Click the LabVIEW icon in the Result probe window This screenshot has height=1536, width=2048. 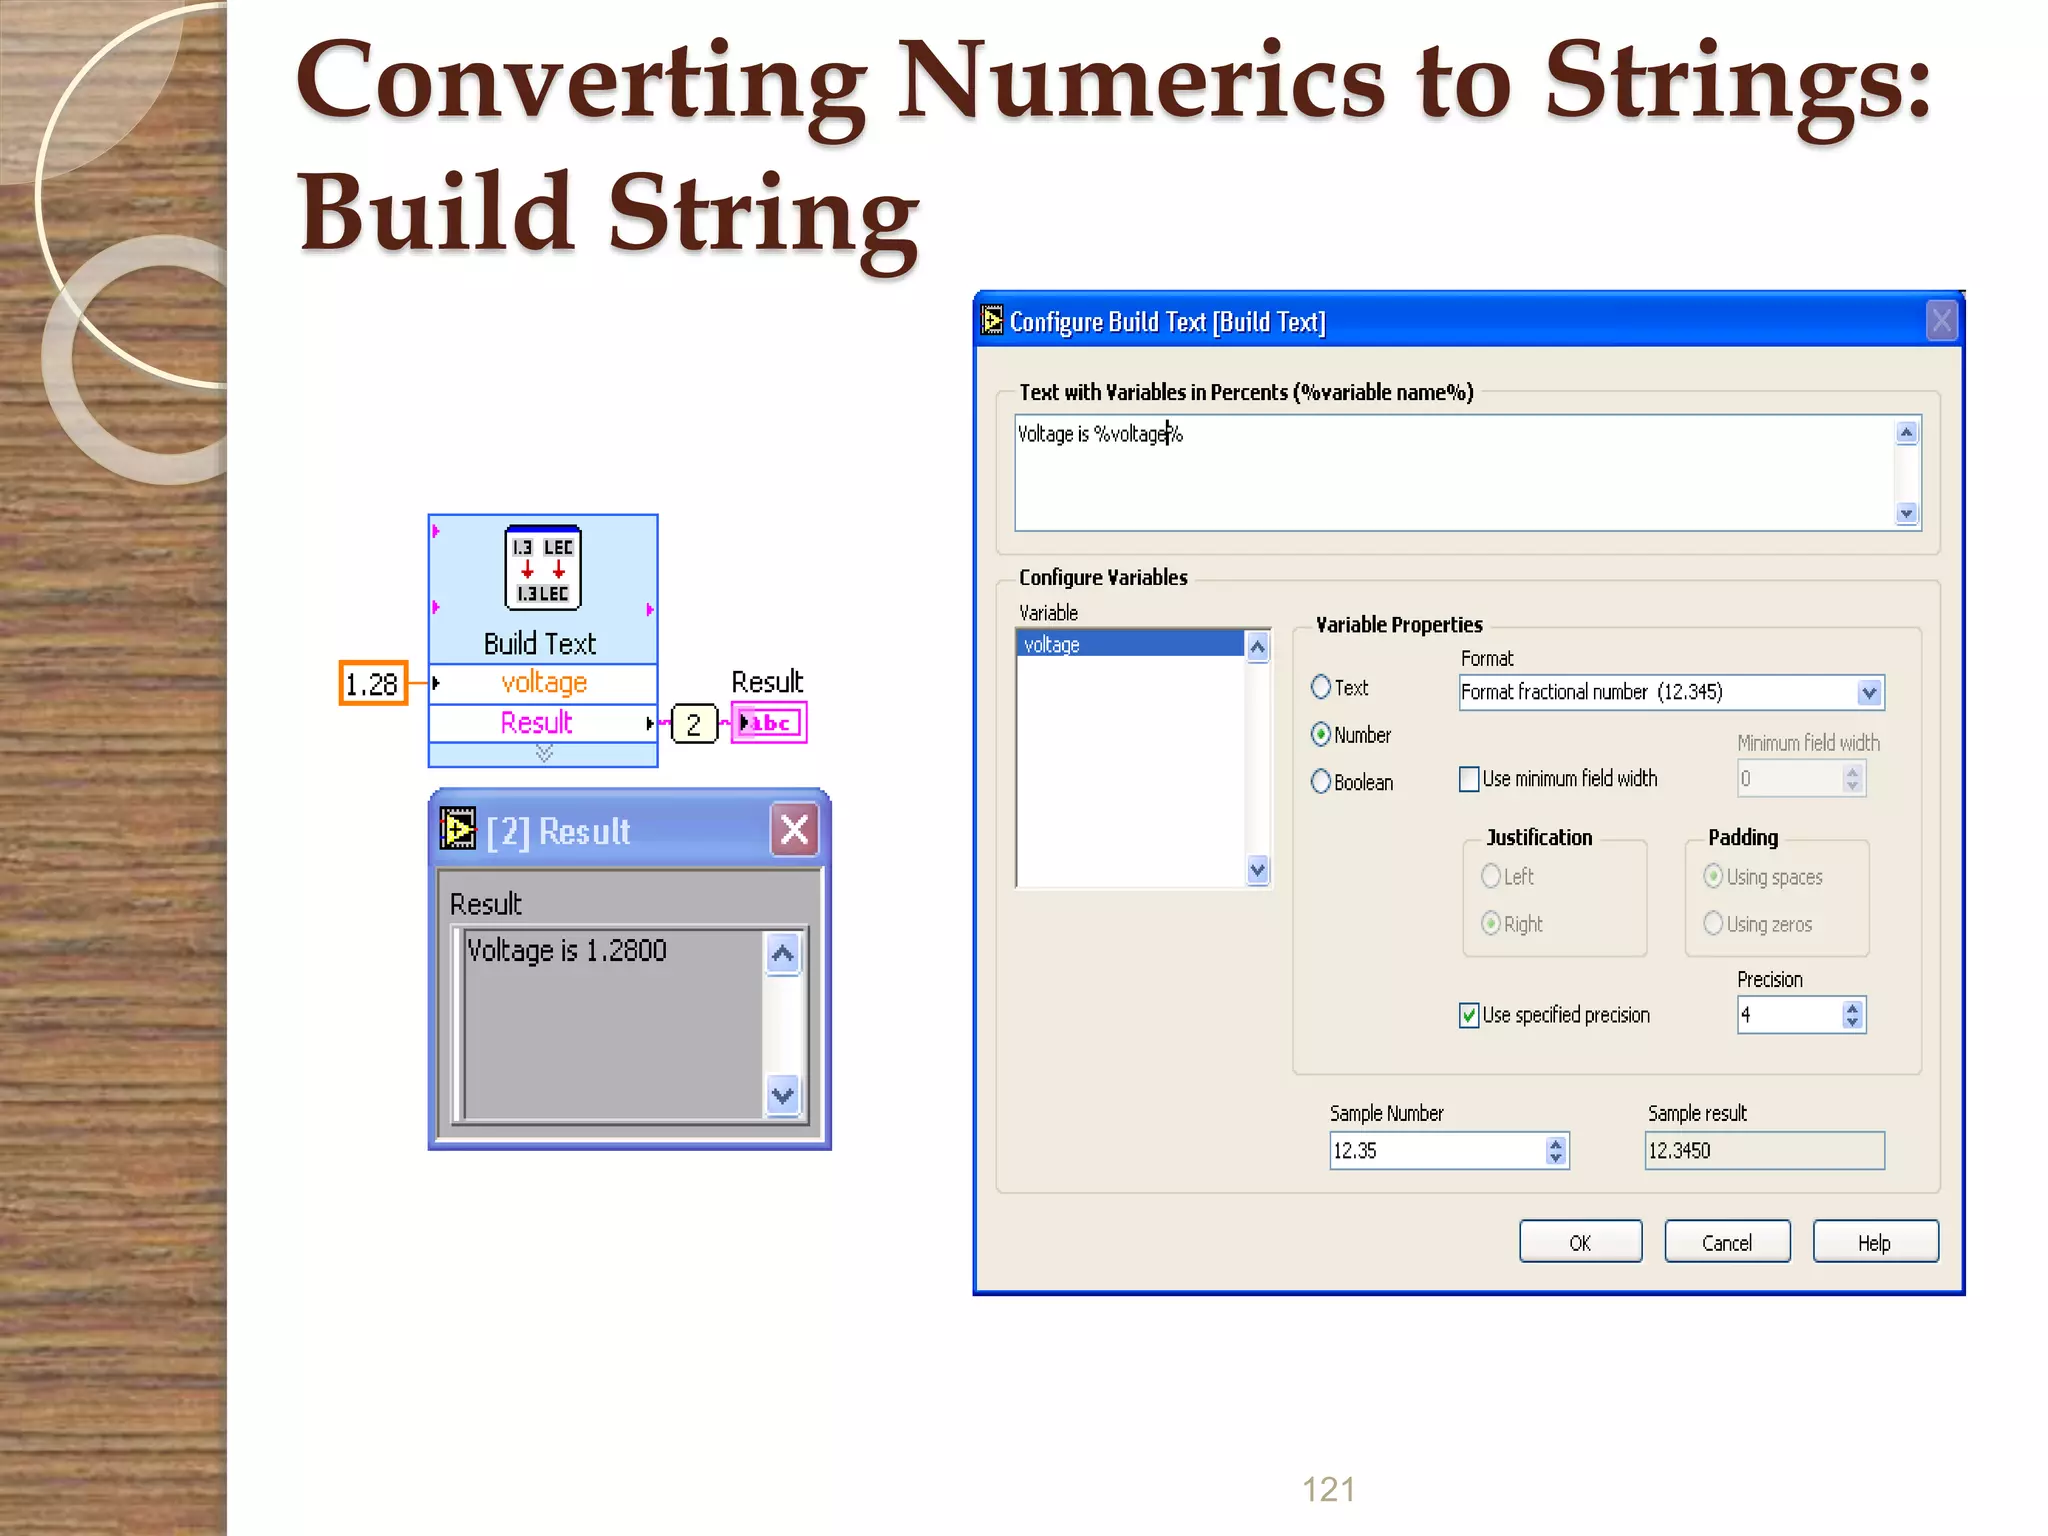458,829
